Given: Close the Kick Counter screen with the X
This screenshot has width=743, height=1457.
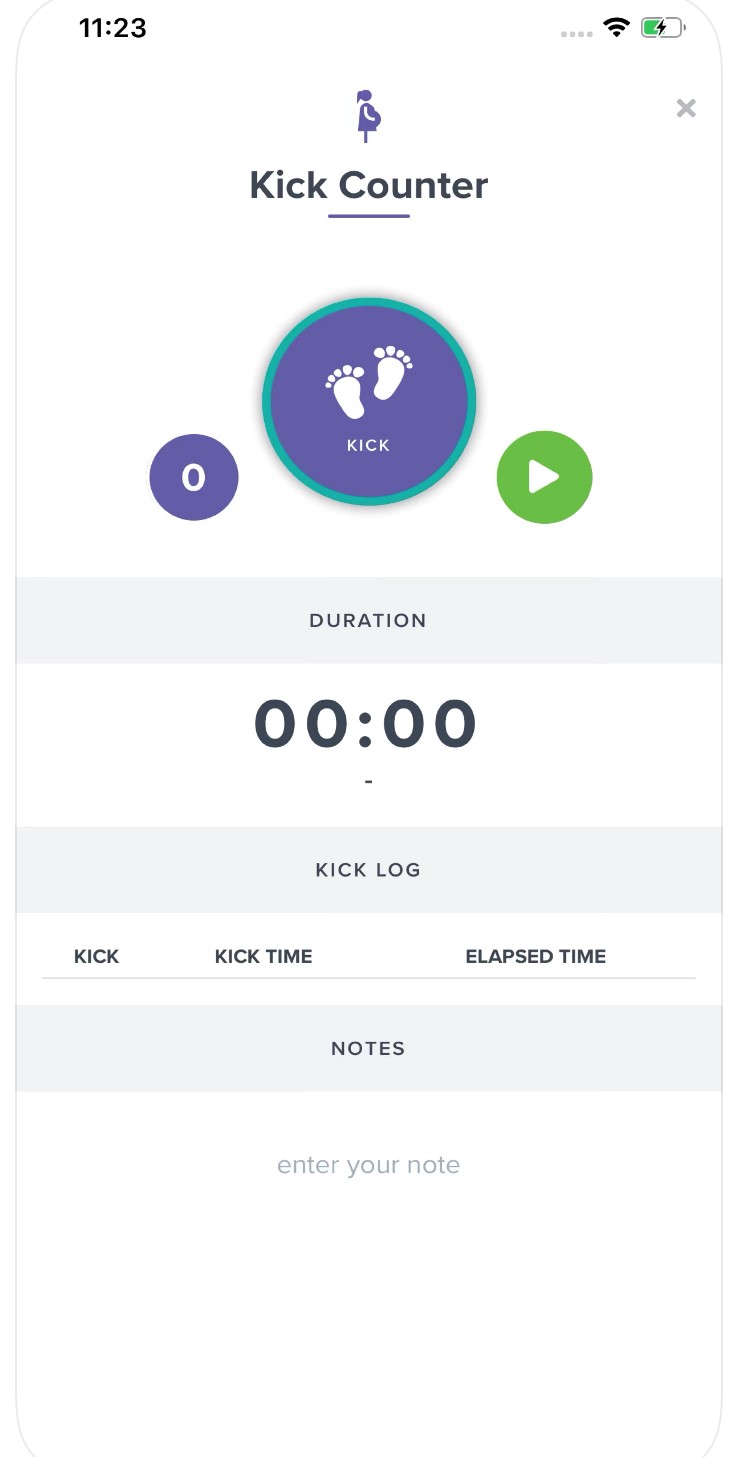Looking at the screenshot, I should (x=686, y=108).
